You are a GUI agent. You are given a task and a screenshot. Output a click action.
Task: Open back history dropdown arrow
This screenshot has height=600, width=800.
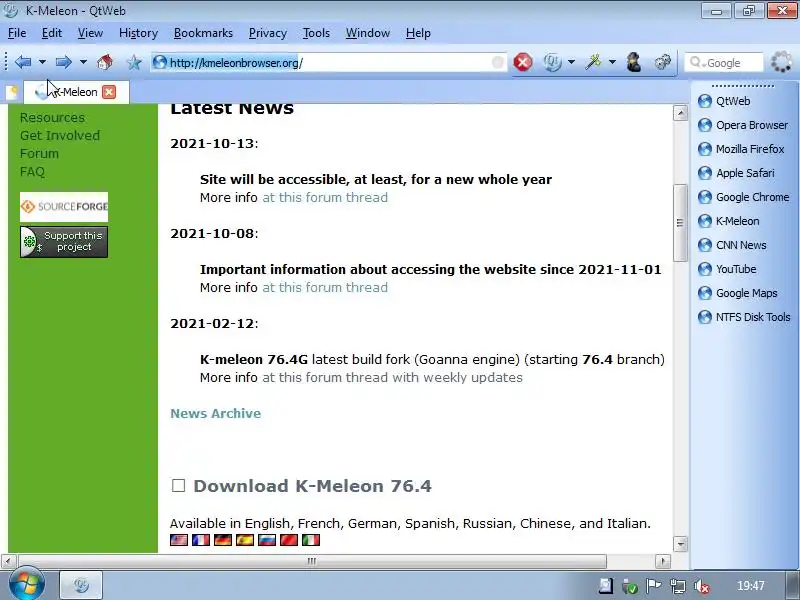pyautogui.click(x=42, y=62)
